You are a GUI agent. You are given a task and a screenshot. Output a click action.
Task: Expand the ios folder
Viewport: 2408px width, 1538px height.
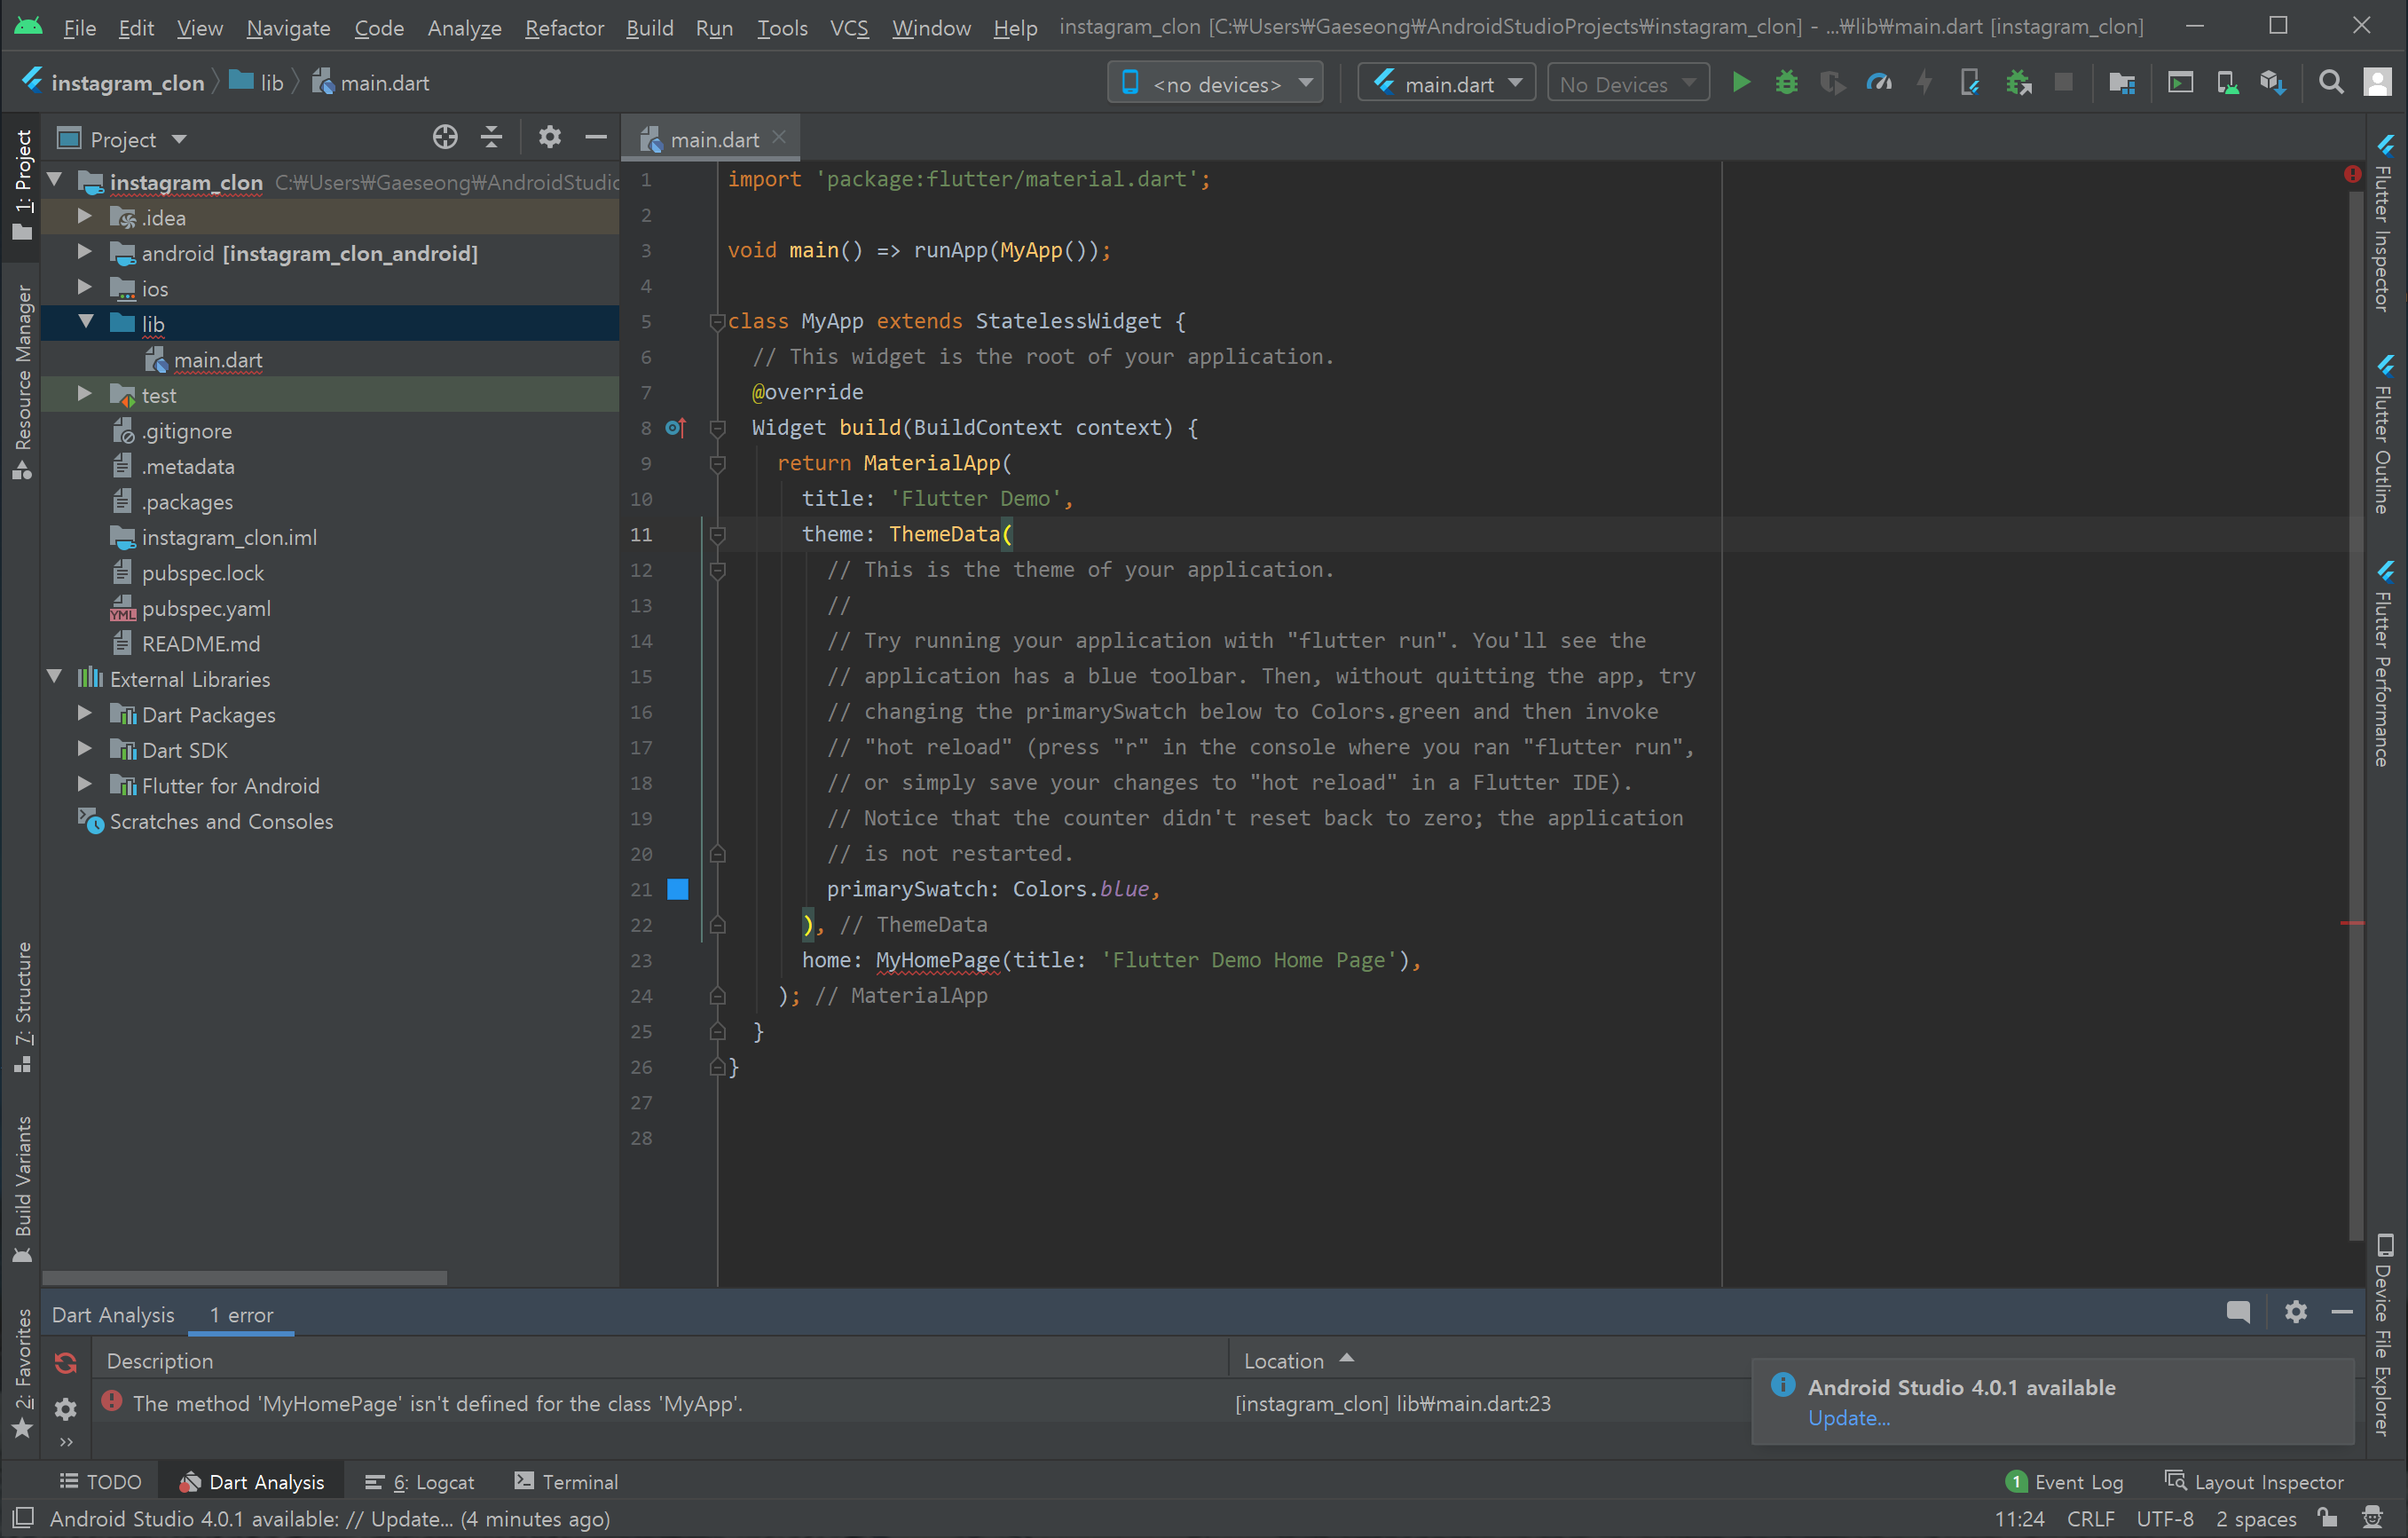click(x=85, y=287)
